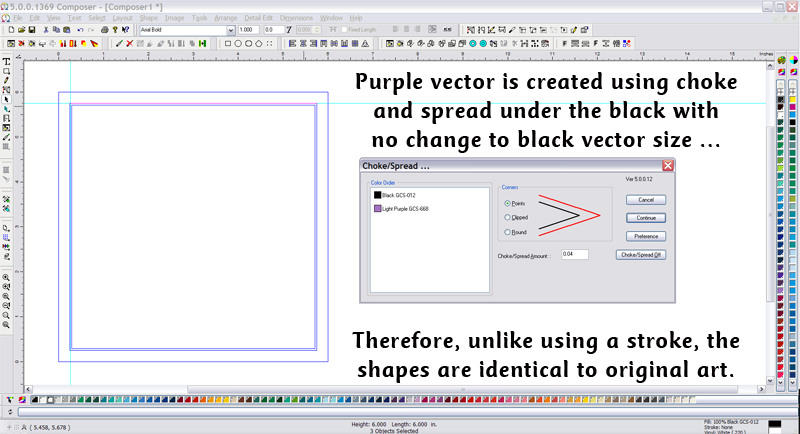Select Light Purple GCS-668 in Color Order list
The width and height of the screenshot is (800, 434).
pyautogui.click(x=402, y=209)
